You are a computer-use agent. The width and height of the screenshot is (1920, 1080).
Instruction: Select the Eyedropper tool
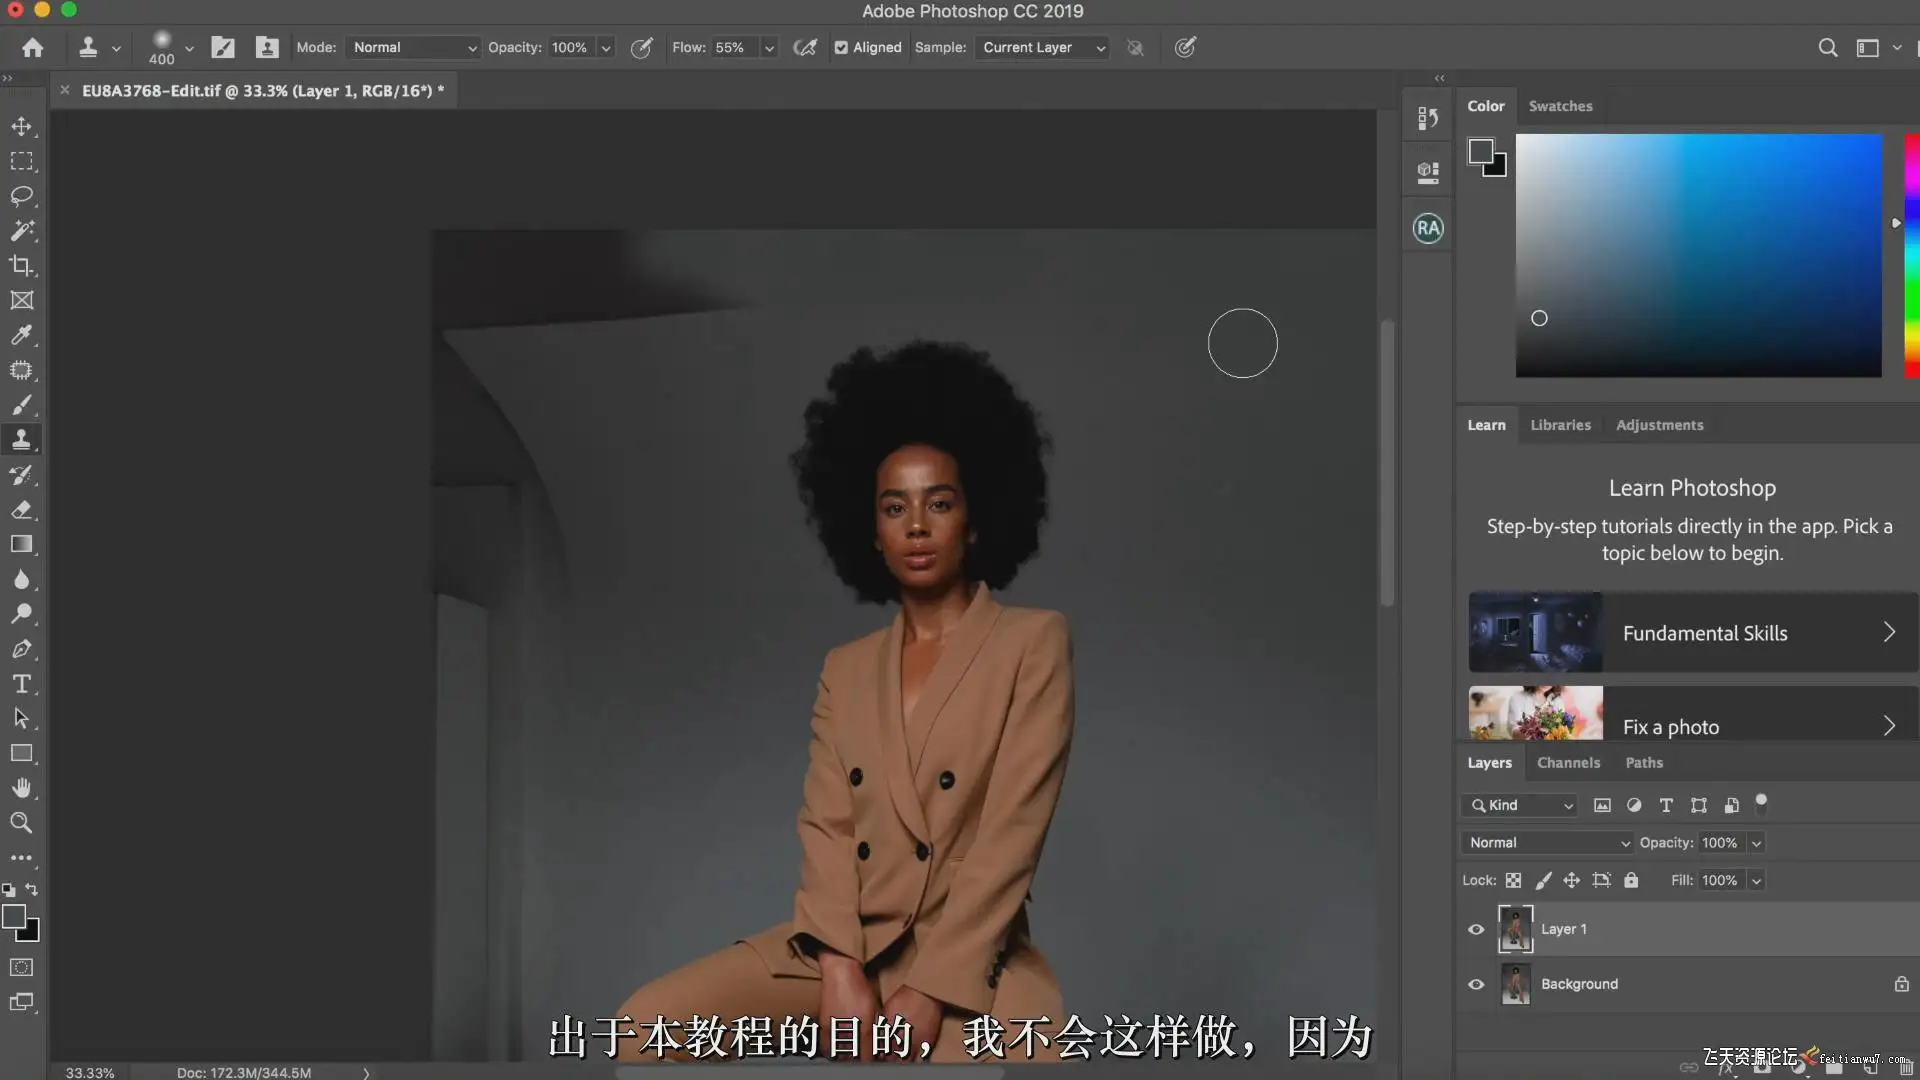[21, 335]
